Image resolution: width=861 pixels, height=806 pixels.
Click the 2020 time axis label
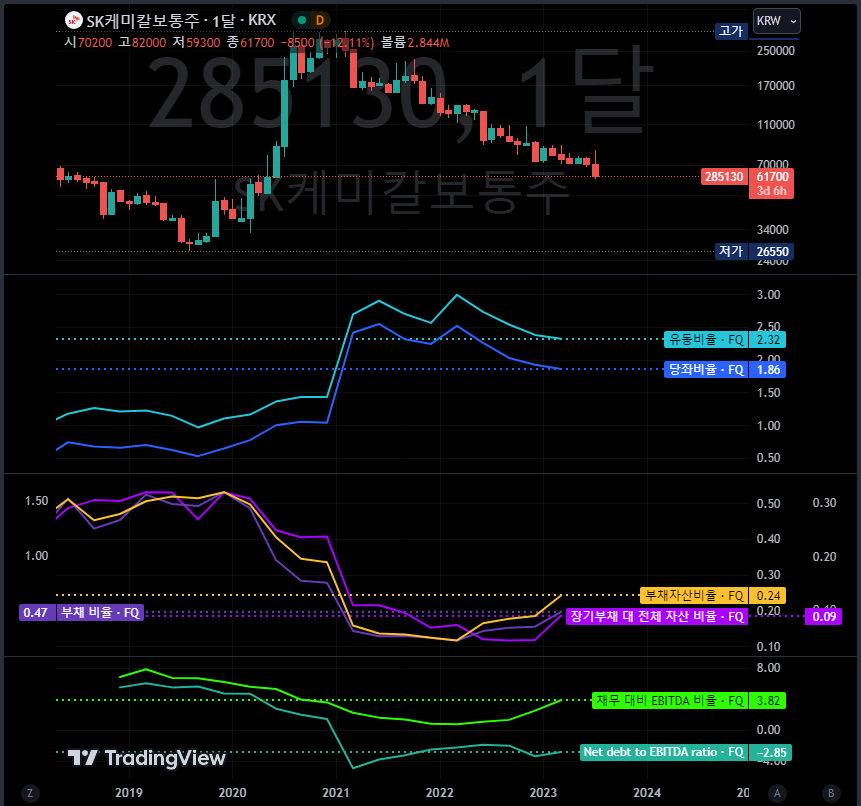coord(232,793)
